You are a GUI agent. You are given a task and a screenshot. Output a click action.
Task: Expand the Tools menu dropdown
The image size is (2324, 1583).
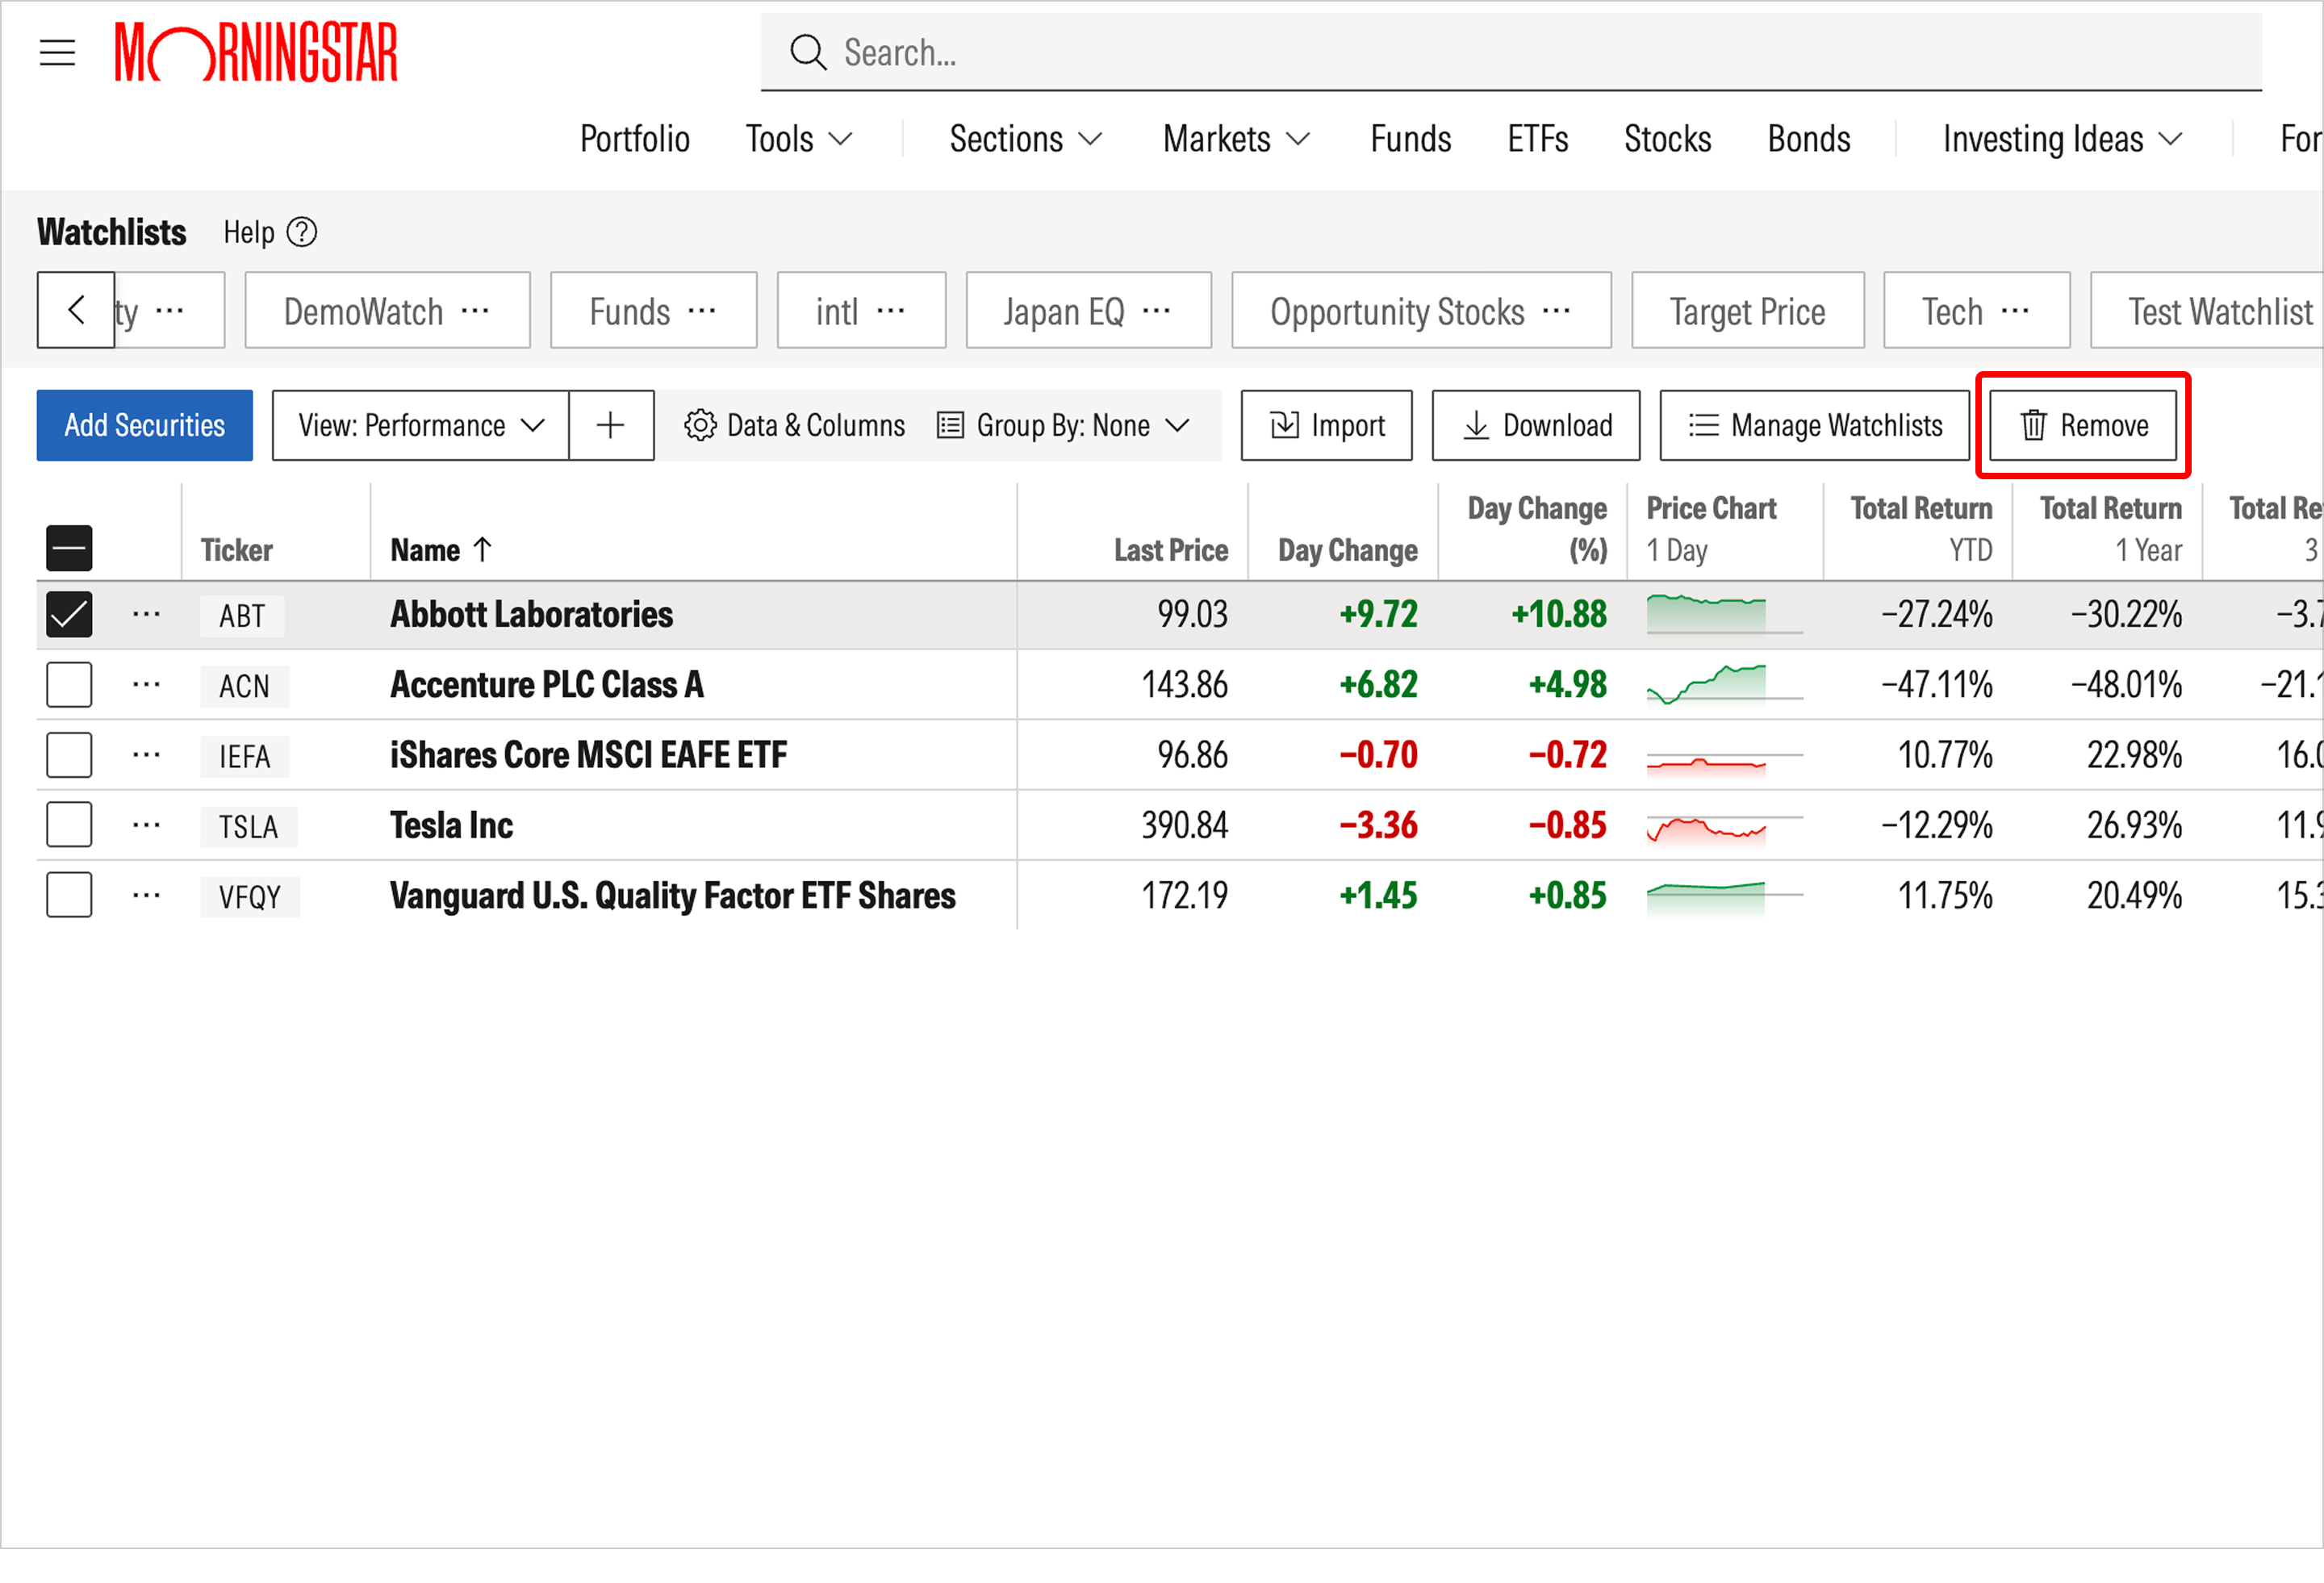click(799, 139)
